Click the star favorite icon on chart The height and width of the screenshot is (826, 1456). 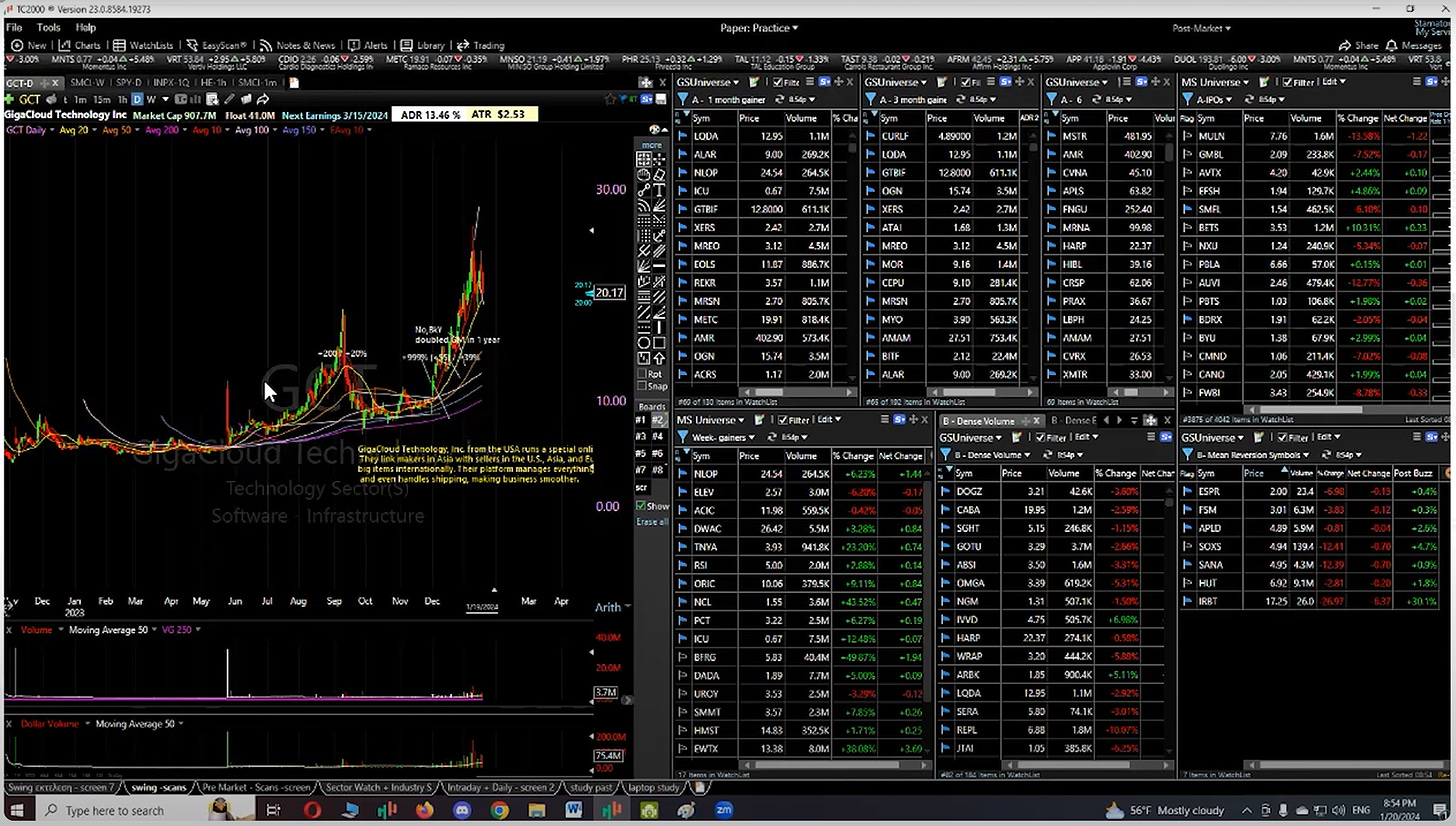tap(611, 98)
